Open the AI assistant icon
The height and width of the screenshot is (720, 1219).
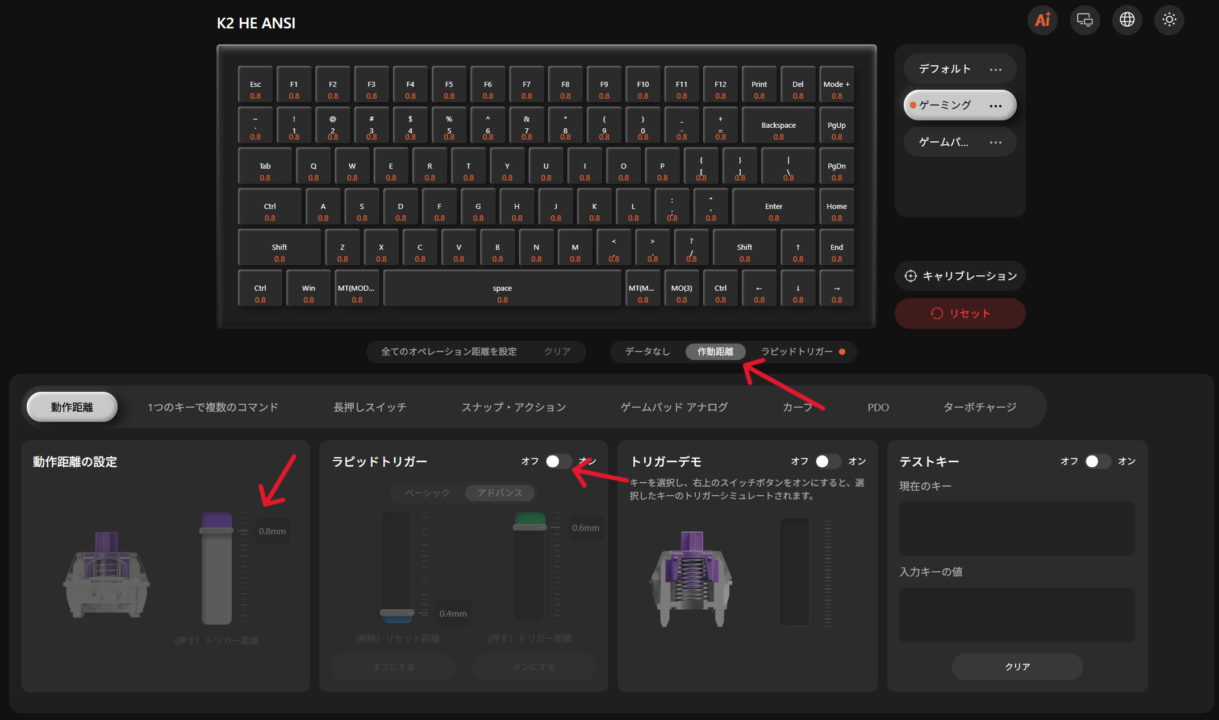[1043, 19]
